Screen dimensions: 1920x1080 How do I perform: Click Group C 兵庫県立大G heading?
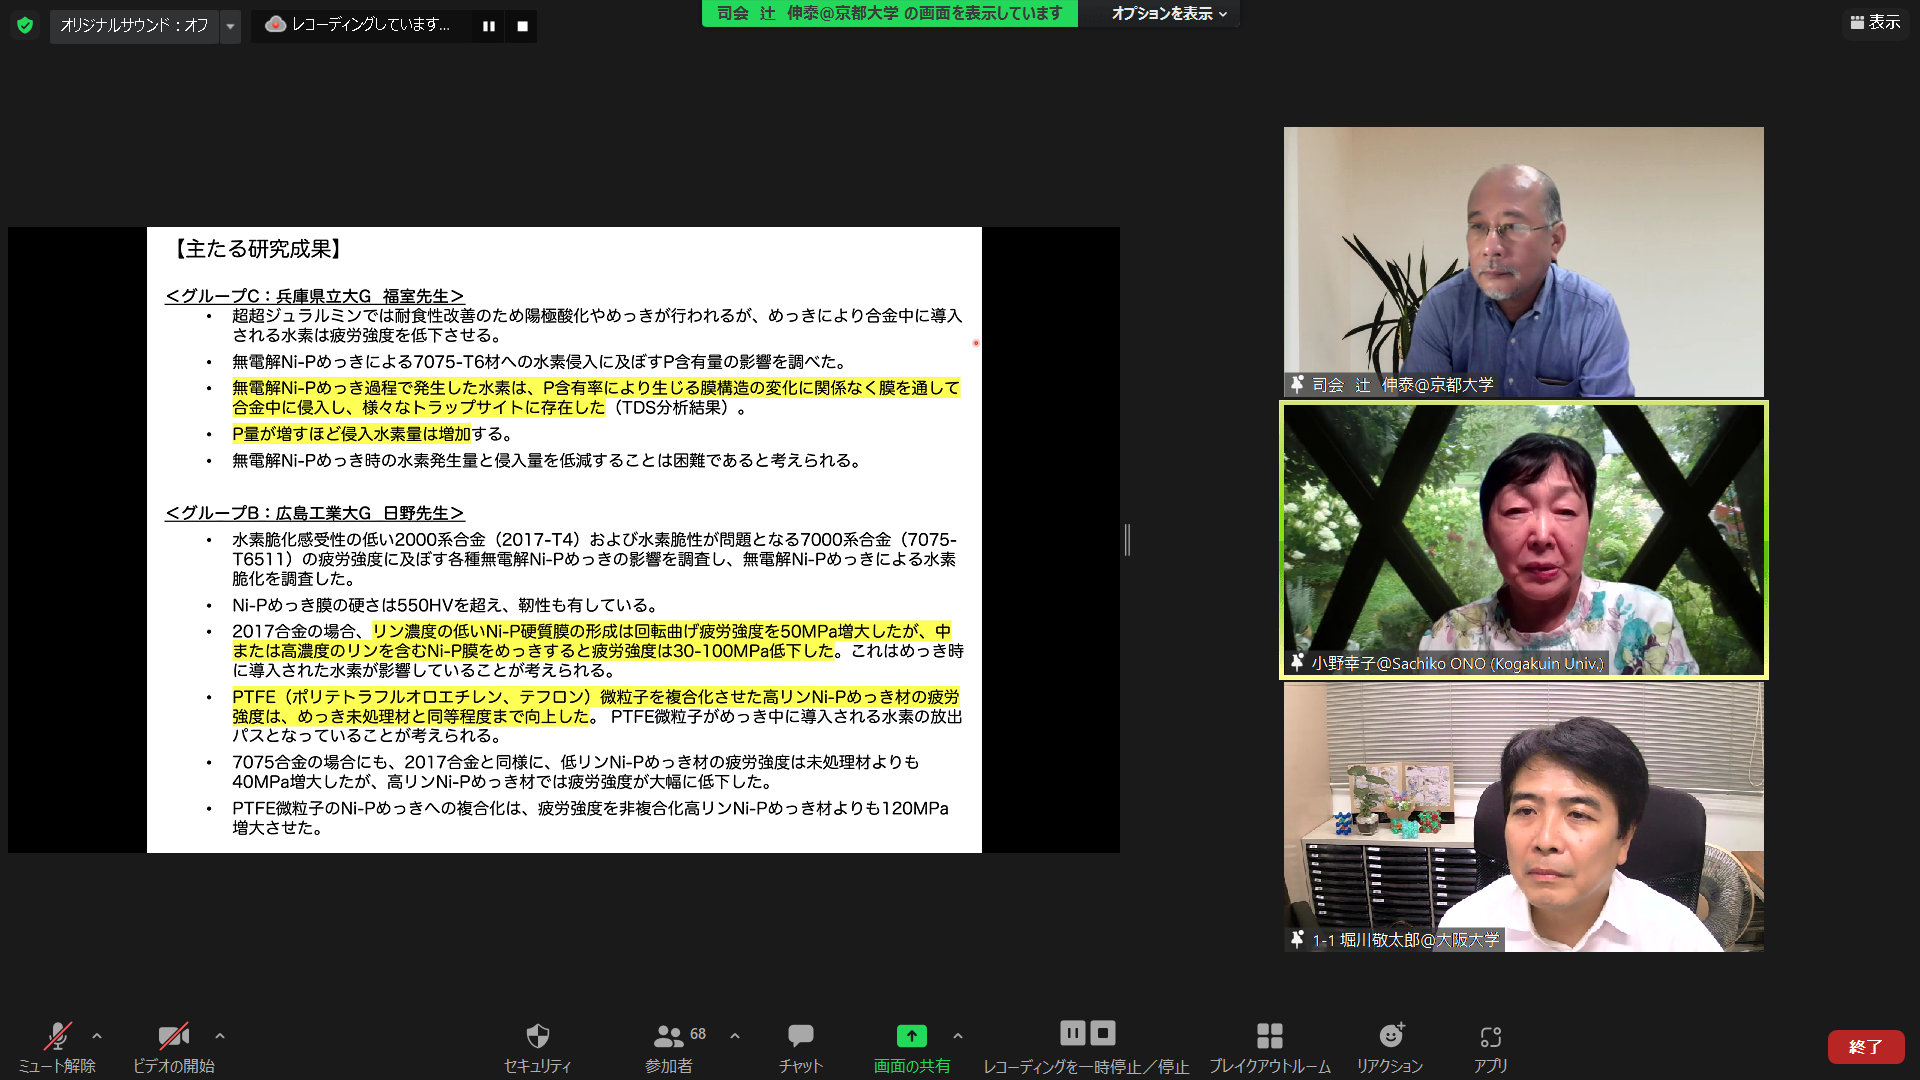tap(315, 296)
